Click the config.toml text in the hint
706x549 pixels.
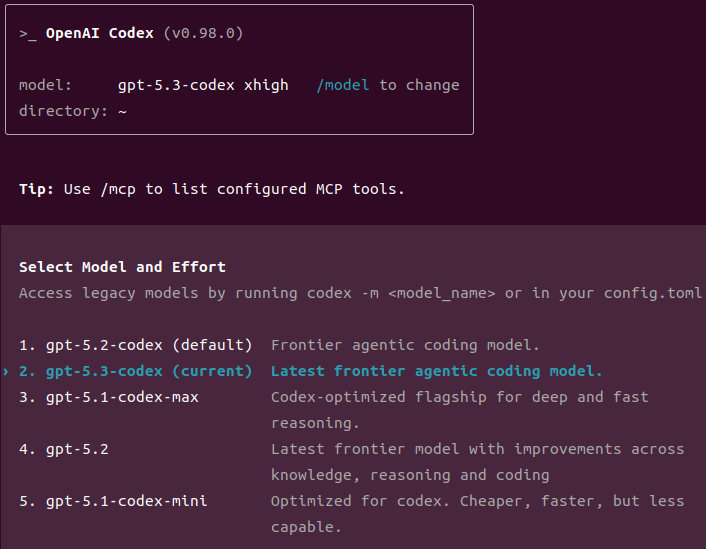pos(653,294)
